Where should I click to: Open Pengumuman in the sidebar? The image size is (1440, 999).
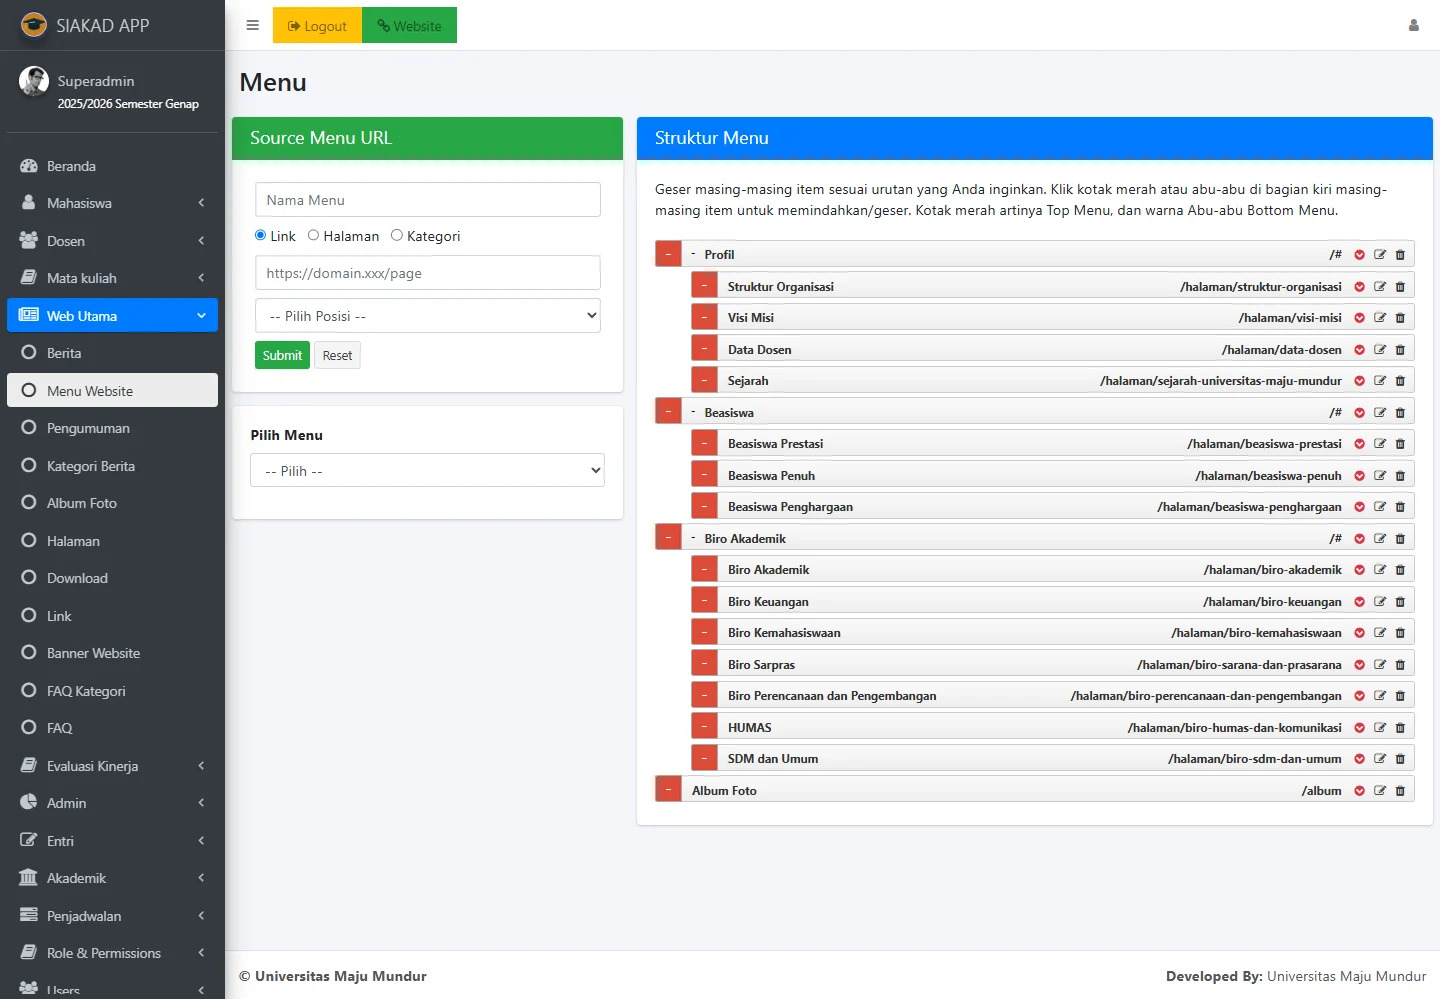(x=88, y=428)
